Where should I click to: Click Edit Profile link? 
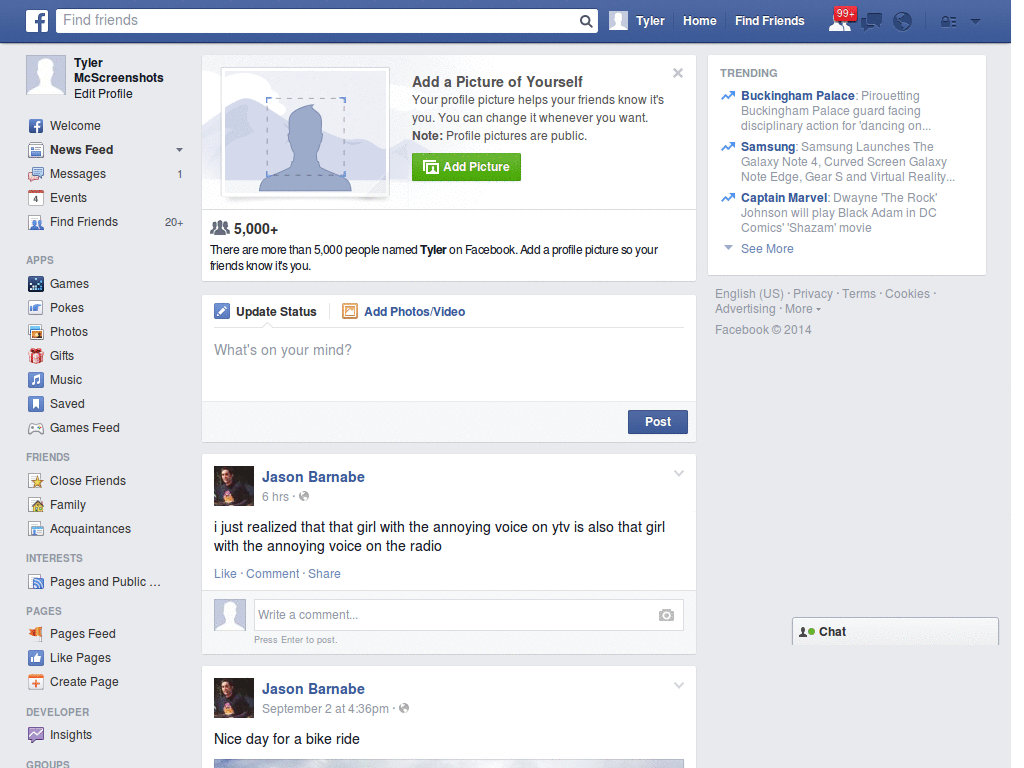[x=103, y=94]
